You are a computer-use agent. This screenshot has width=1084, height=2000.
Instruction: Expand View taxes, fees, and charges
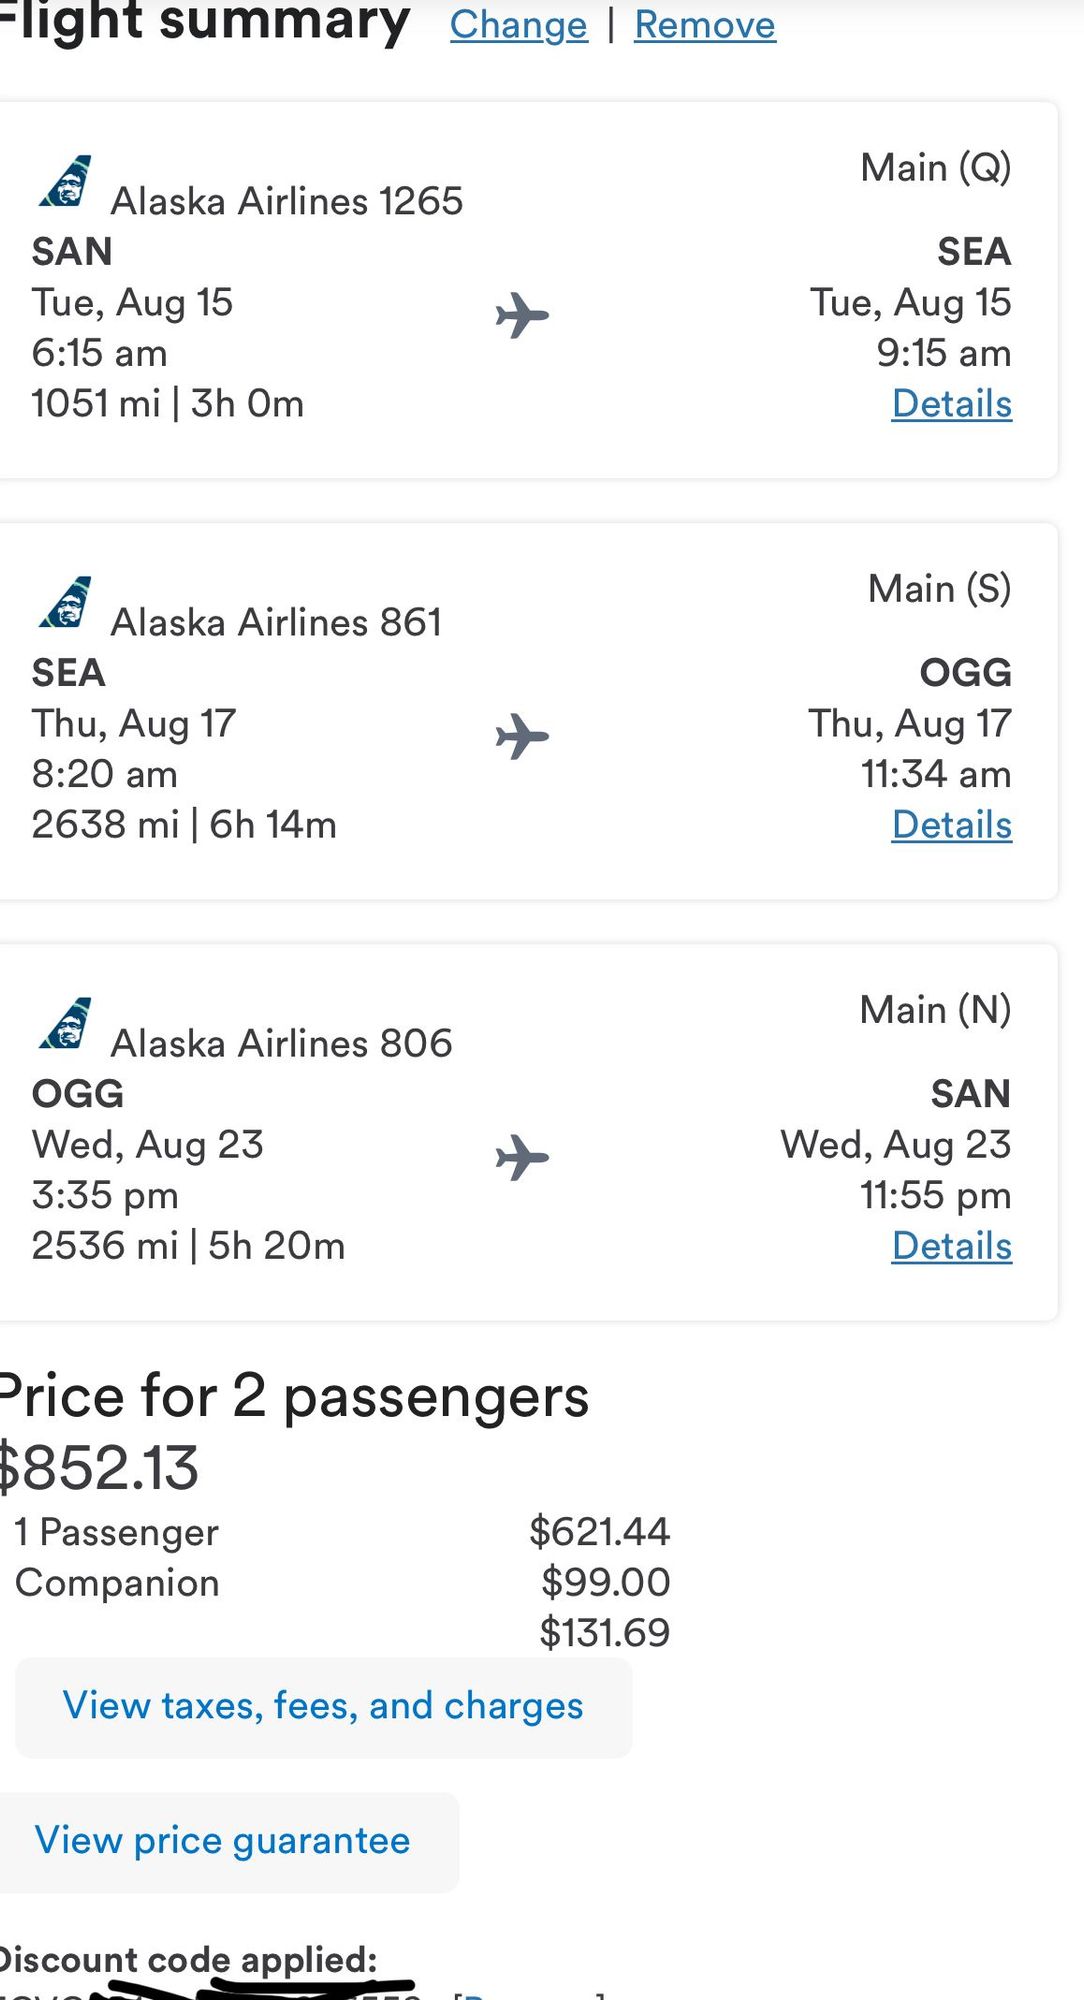pyautogui.click(x=324, y=1707)
